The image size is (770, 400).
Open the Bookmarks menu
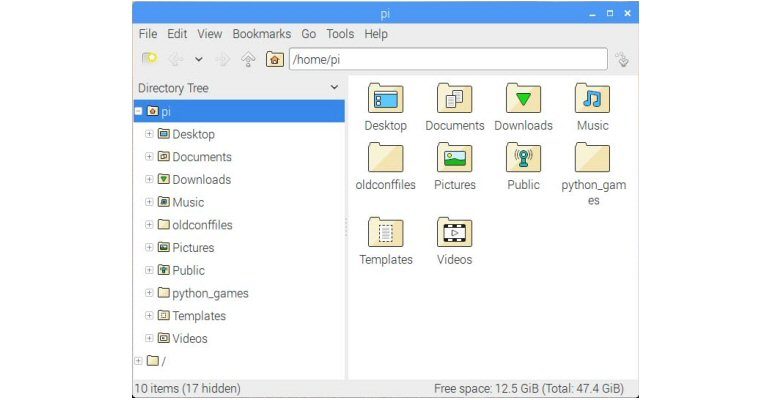tap(260, 34)
